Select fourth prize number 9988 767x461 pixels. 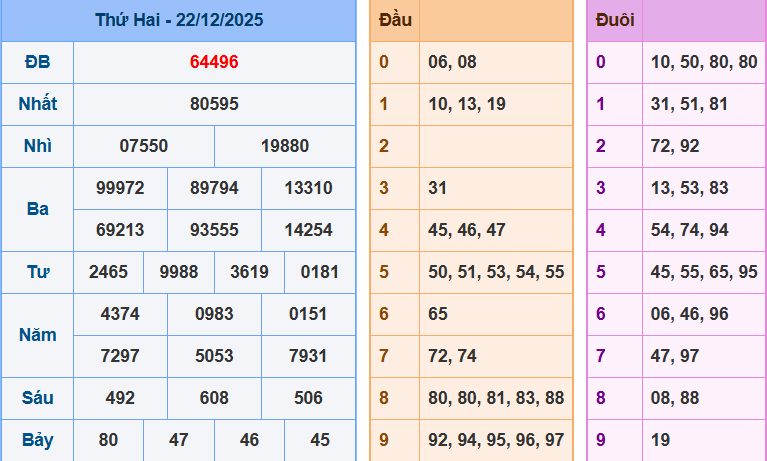(x=179, y=272)
